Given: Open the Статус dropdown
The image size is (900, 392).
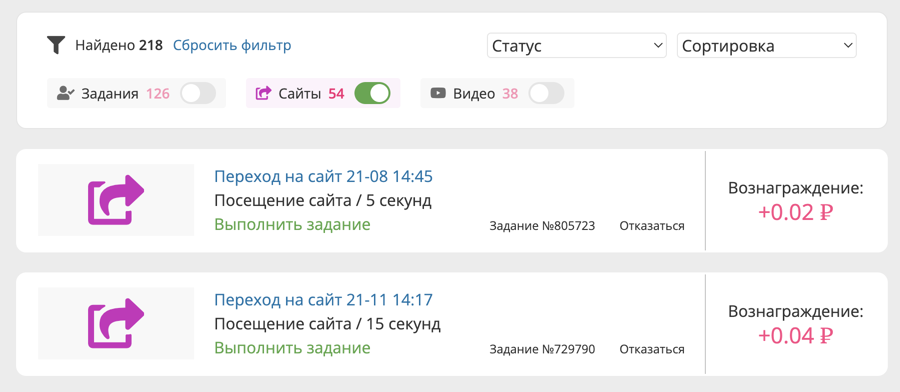Looking at the screenshot, I should point(577,46).
